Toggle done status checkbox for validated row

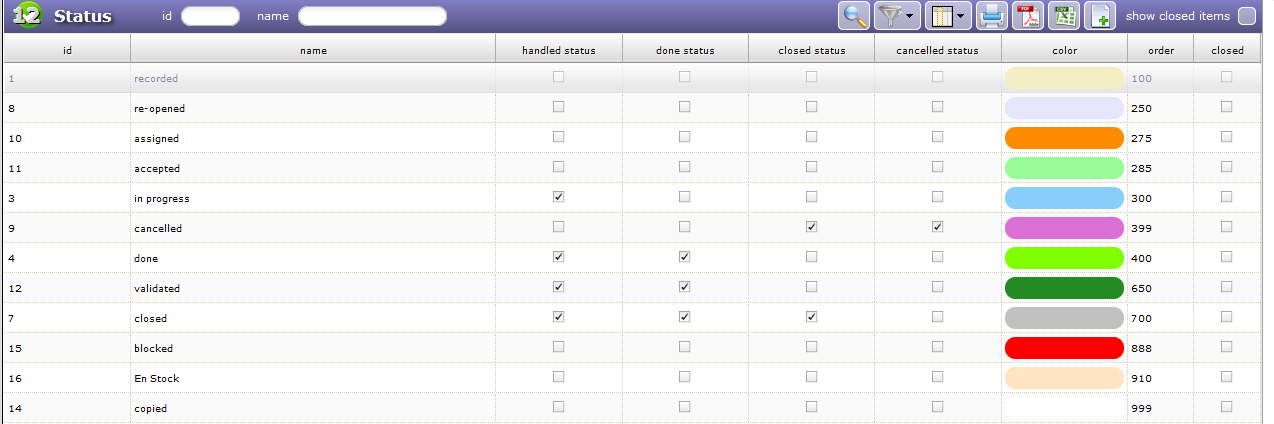click(684, 287)
